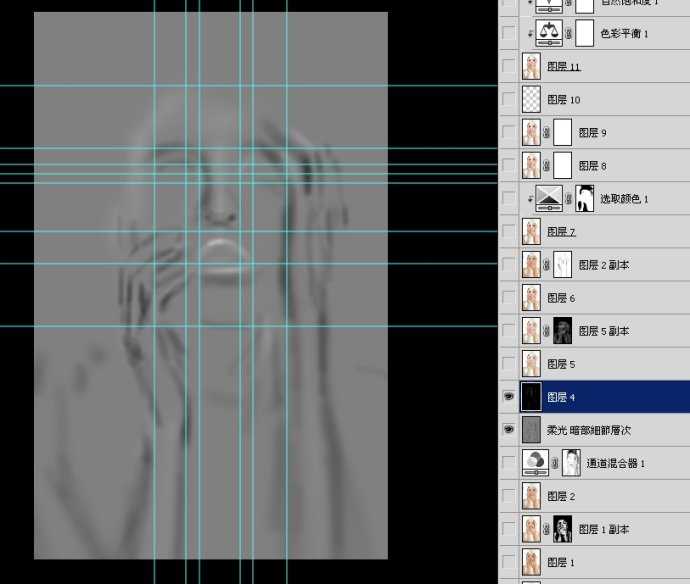Select the black mask on 图层 5 副本
Screen dimensions: 690x584
point(562,331)
